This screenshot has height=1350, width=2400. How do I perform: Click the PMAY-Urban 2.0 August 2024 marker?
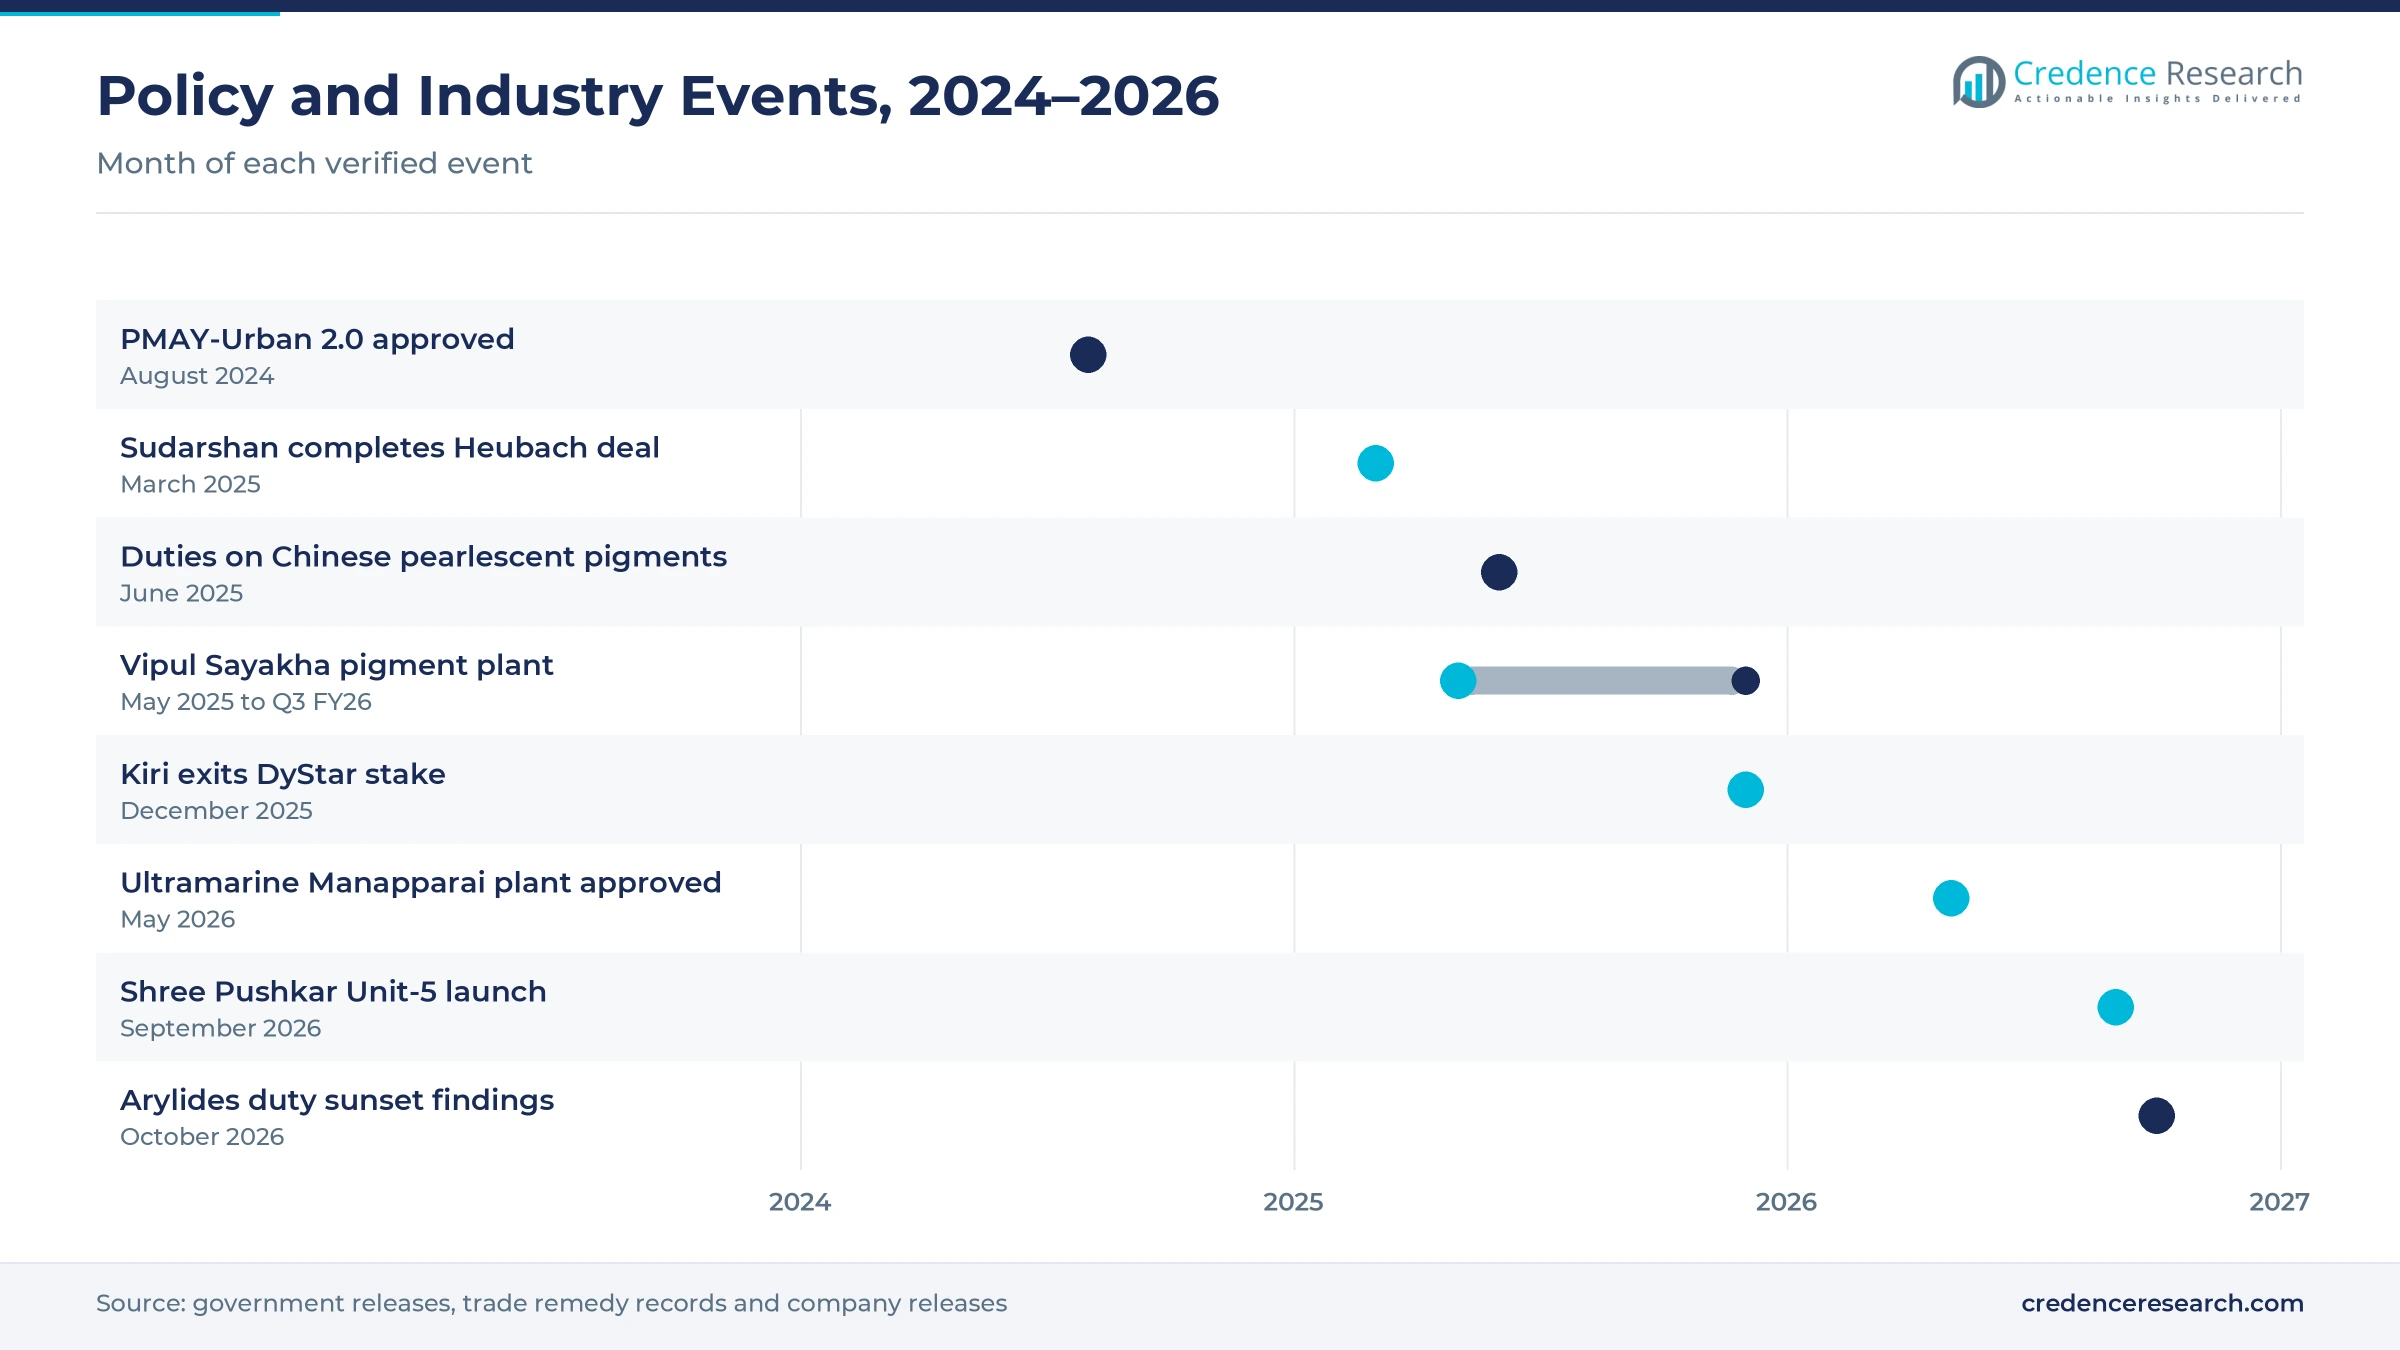tap(1088, 355)
